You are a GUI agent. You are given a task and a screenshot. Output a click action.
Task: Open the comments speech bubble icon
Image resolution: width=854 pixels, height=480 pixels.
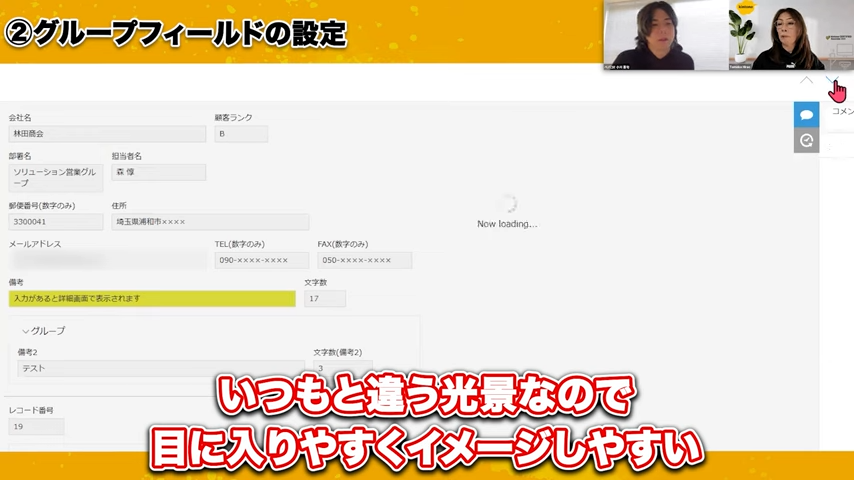806,114
